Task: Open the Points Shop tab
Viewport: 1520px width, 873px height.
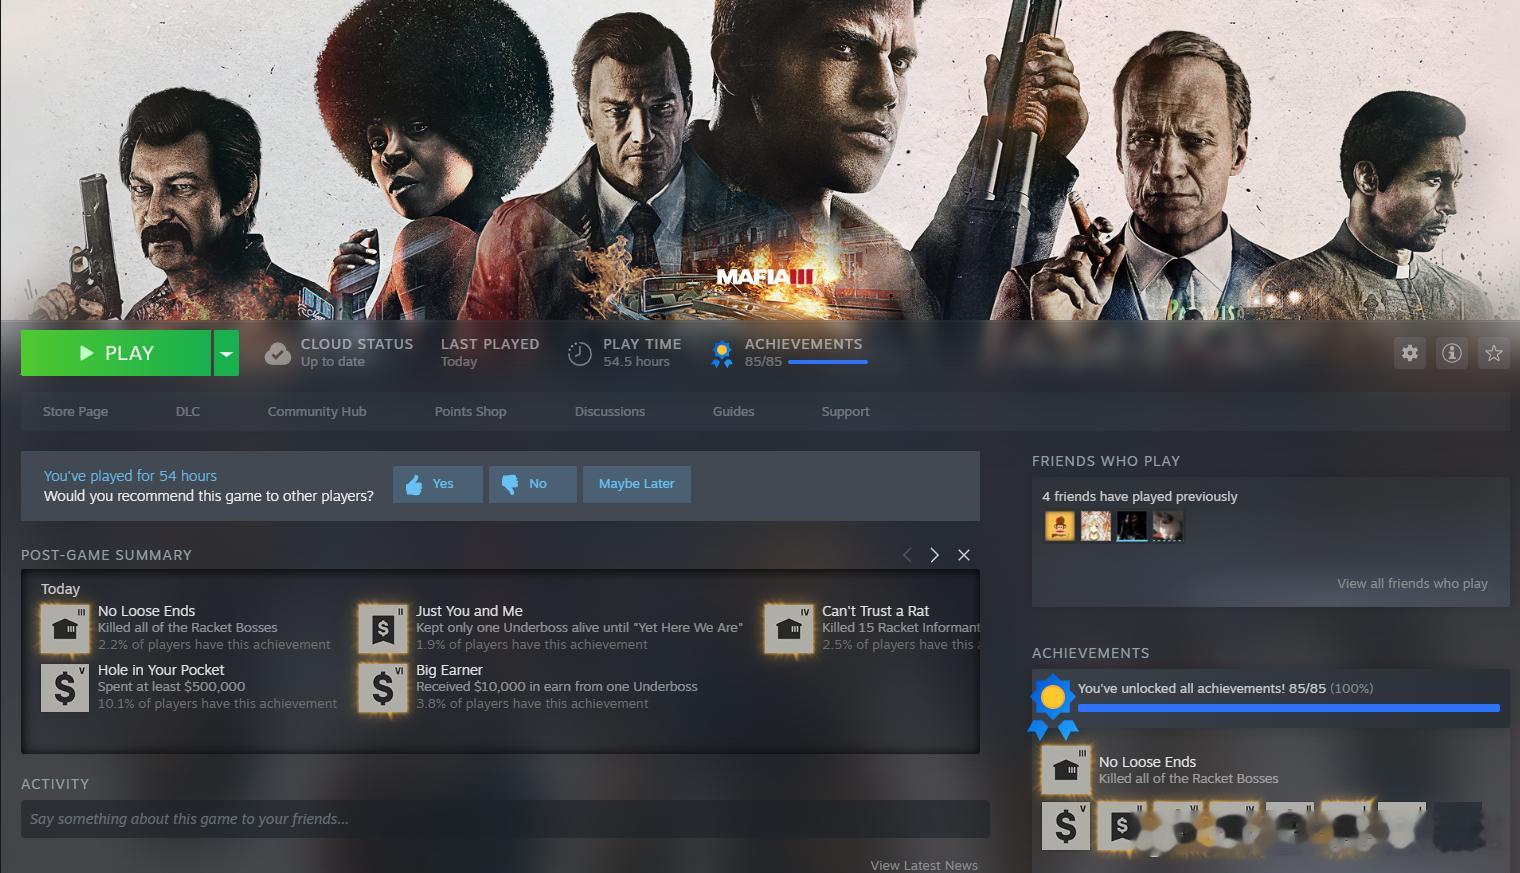Action: [470, 411]
